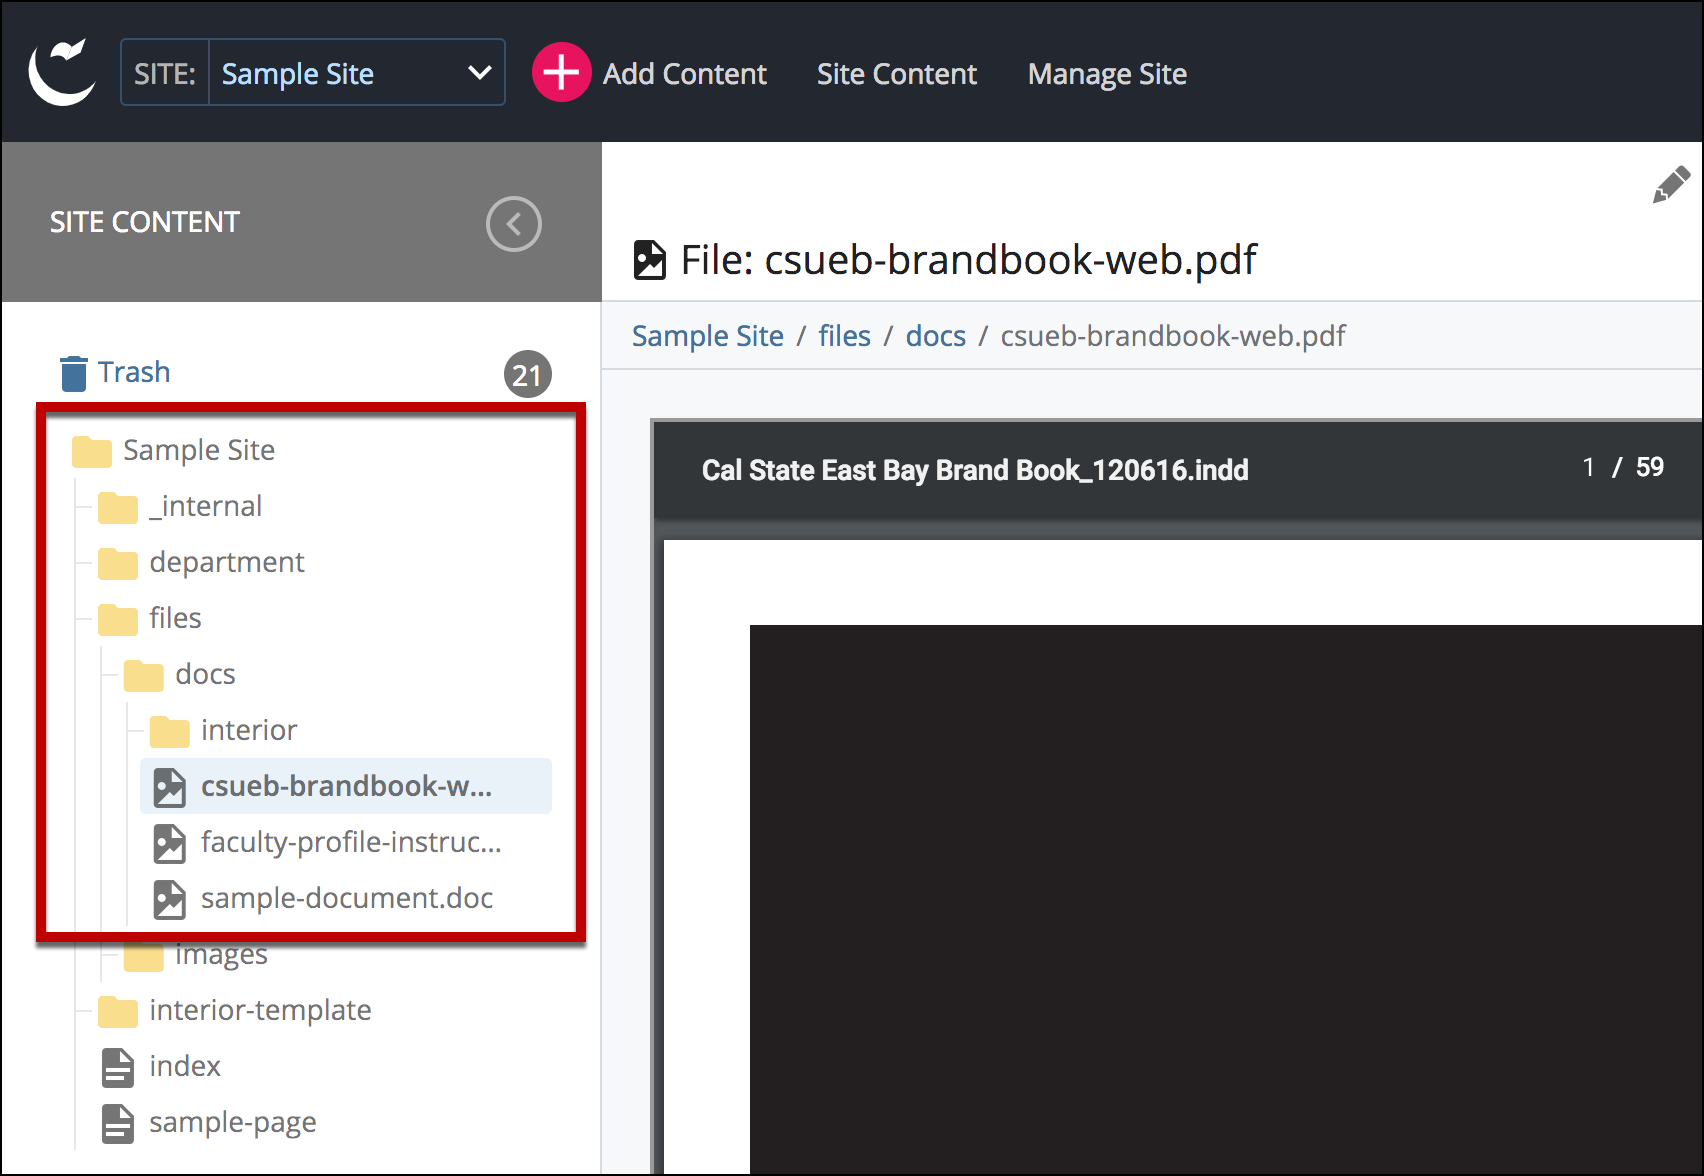Click the _internal folder icon
The width and height of the screenshot is (1704, 1176).
coord(118,507)
